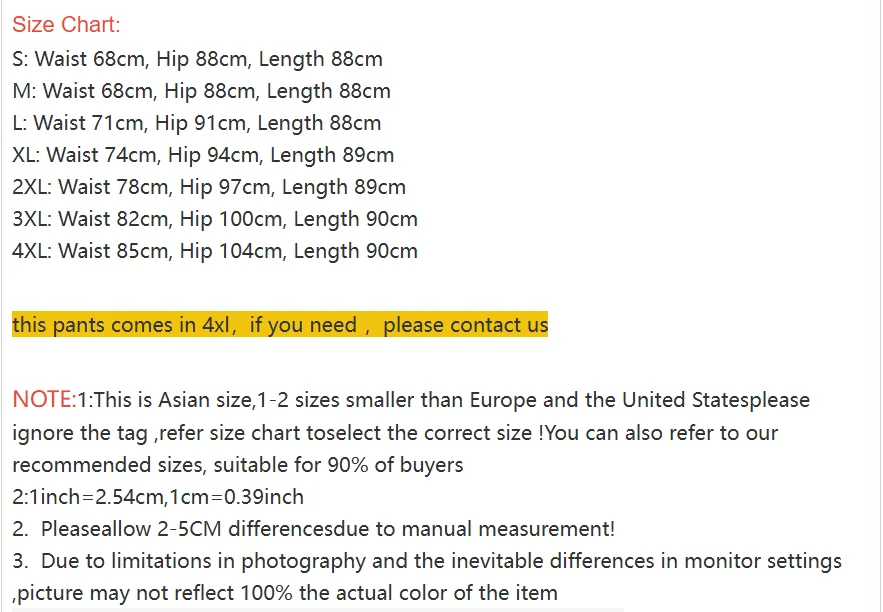Viewport: 883px width, 612px height.
Task: Click the 2-5CM manual measurement note
Action: tap(313, 529)
